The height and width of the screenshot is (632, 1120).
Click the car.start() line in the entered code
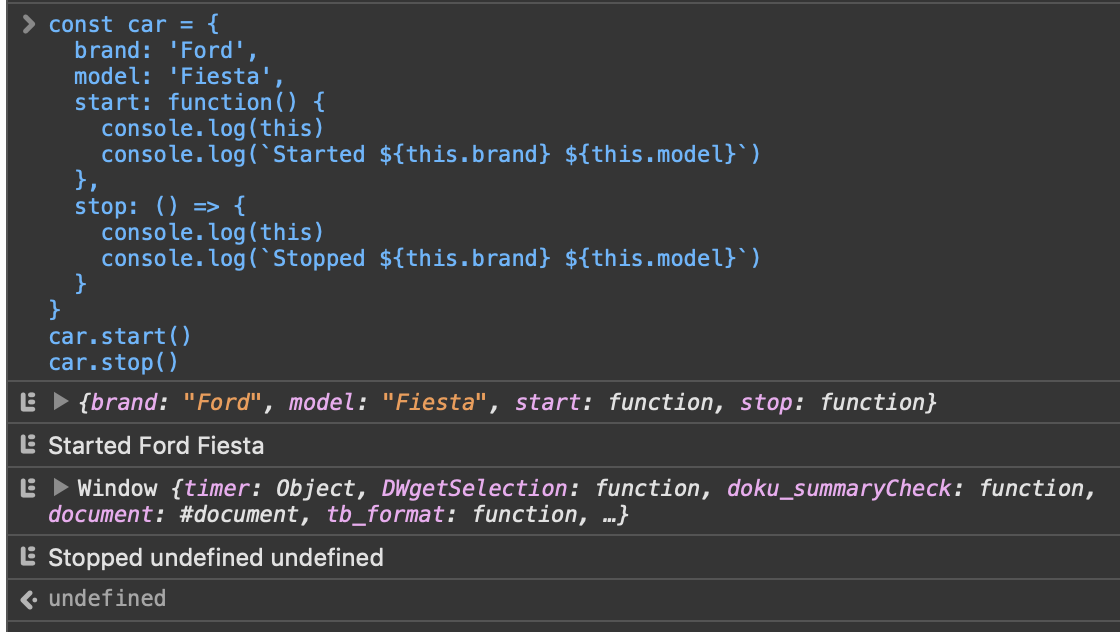point(119,336)
